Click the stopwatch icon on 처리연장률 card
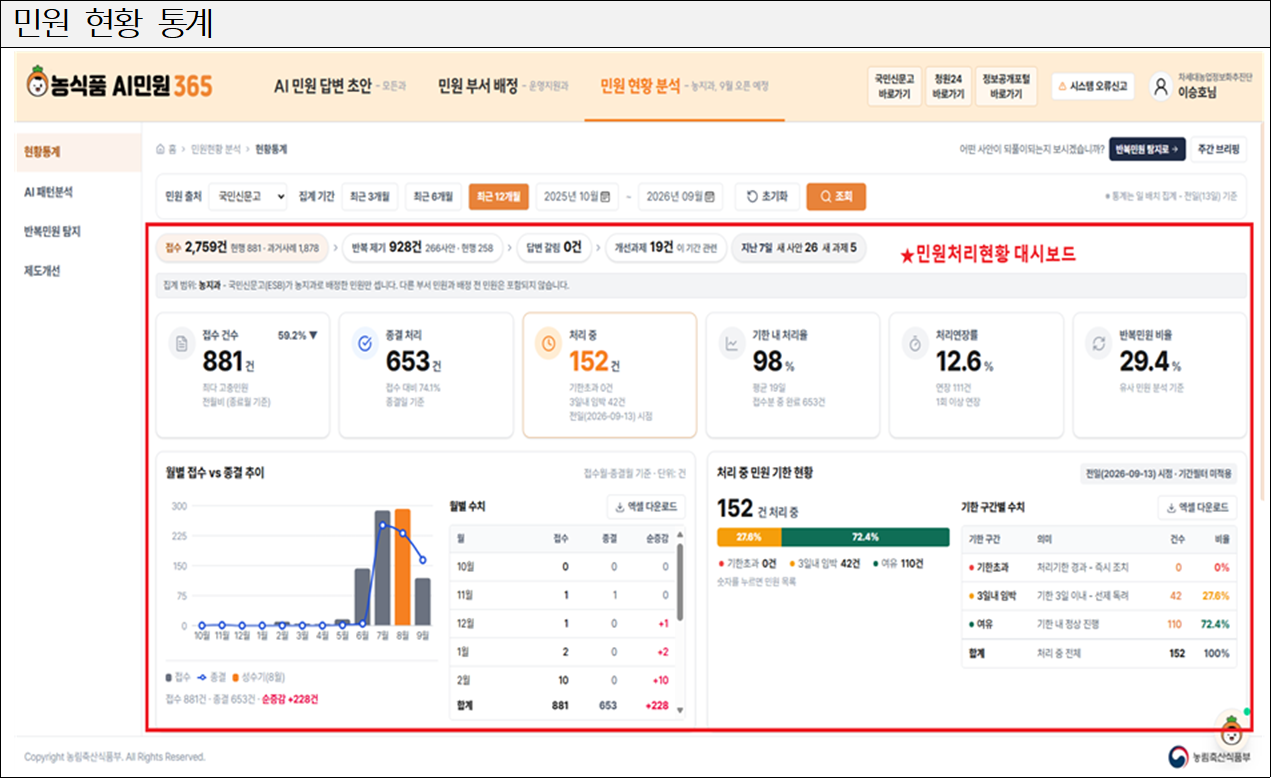 click(x=916, y=344)
